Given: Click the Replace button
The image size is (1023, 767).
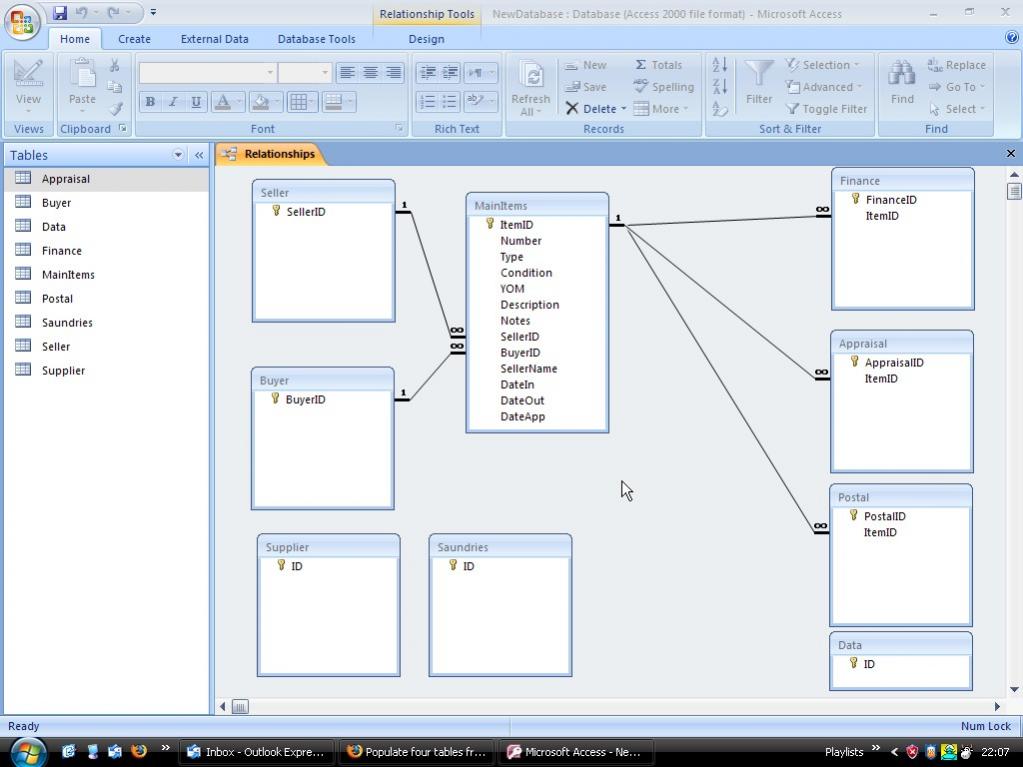Looking at the screenshot, I should pos(956,65).
